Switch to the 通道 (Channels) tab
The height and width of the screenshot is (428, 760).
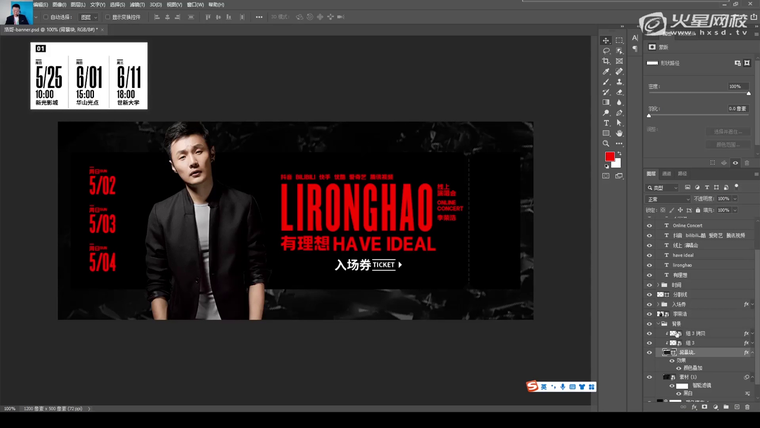pos(667,173)
